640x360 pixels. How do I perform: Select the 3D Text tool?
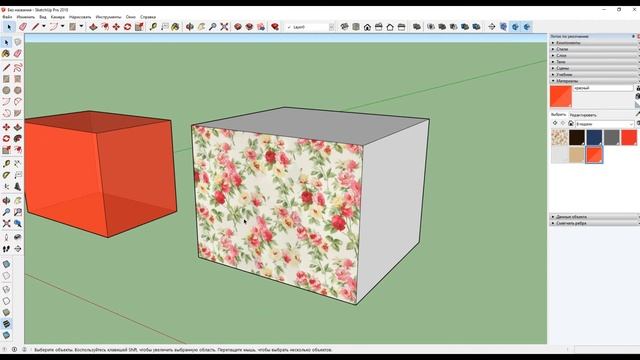(x=18, y=187)
